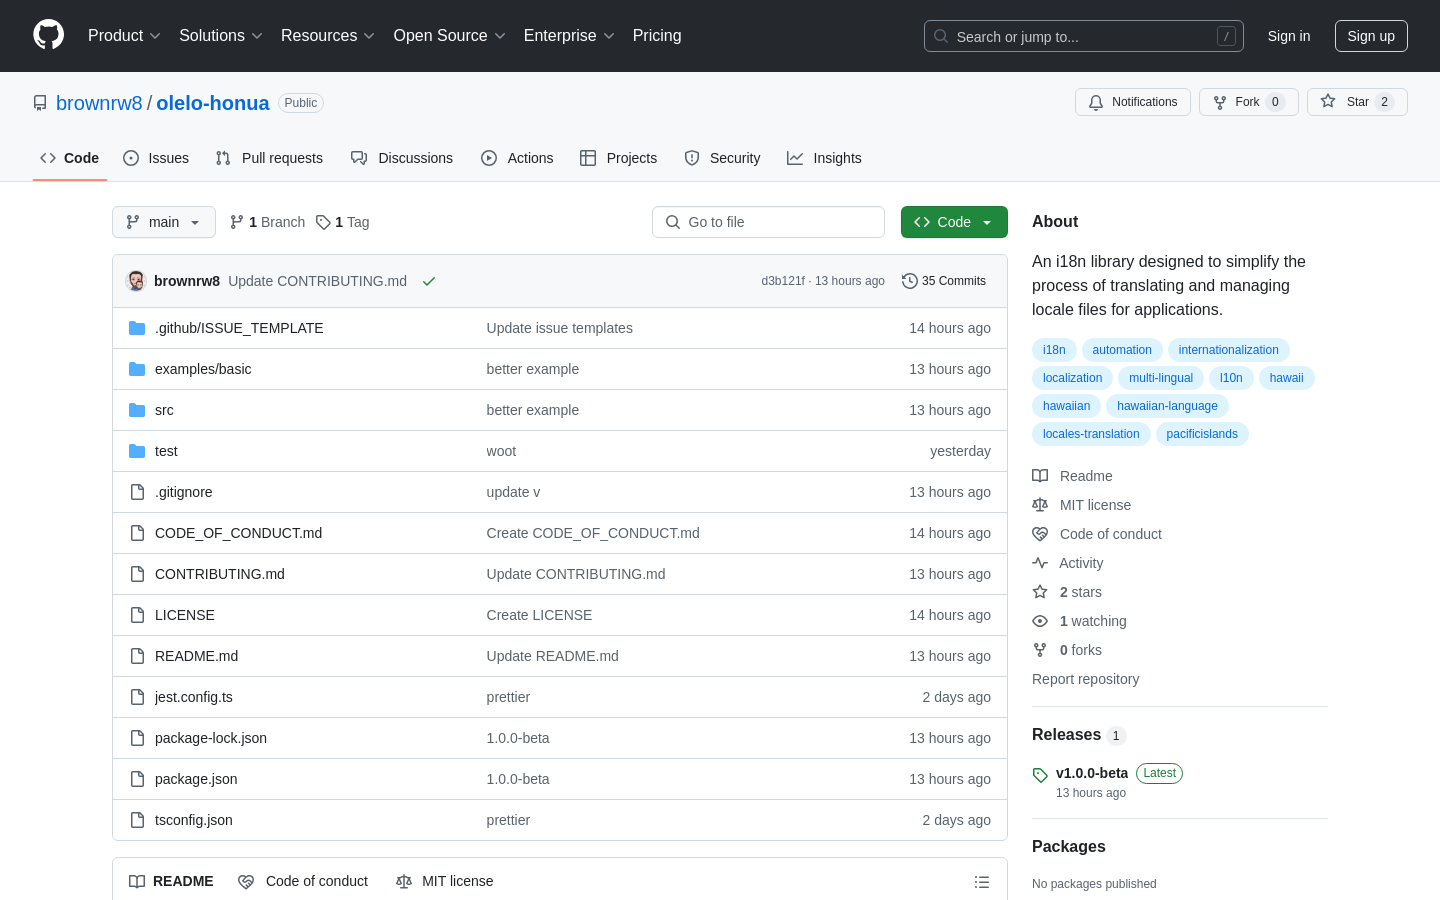This screenshot has width=1440, height=900.
Task: Click the file icon for LICENSE
Action: point(137,615)
